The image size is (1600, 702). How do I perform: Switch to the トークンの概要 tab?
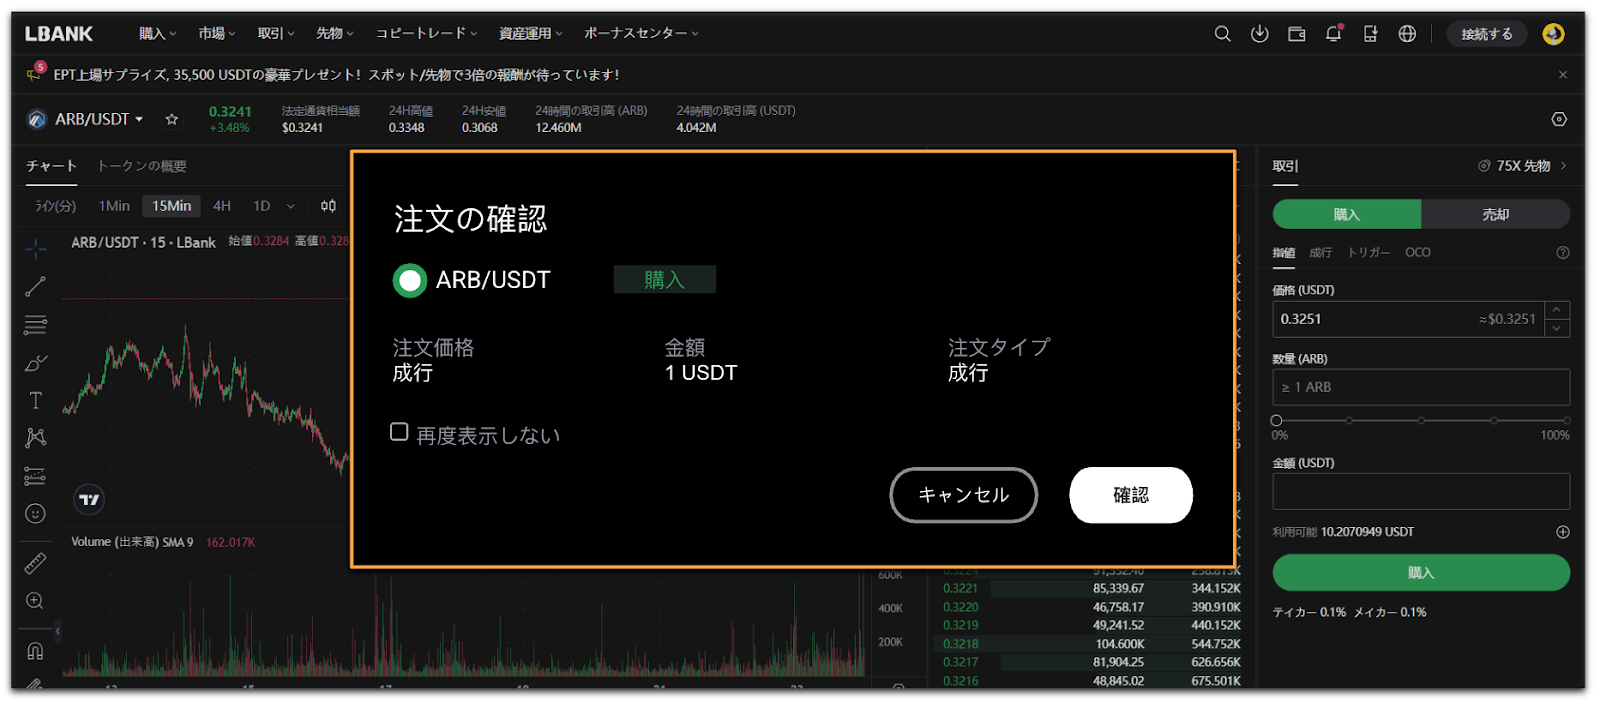[142, 166]
